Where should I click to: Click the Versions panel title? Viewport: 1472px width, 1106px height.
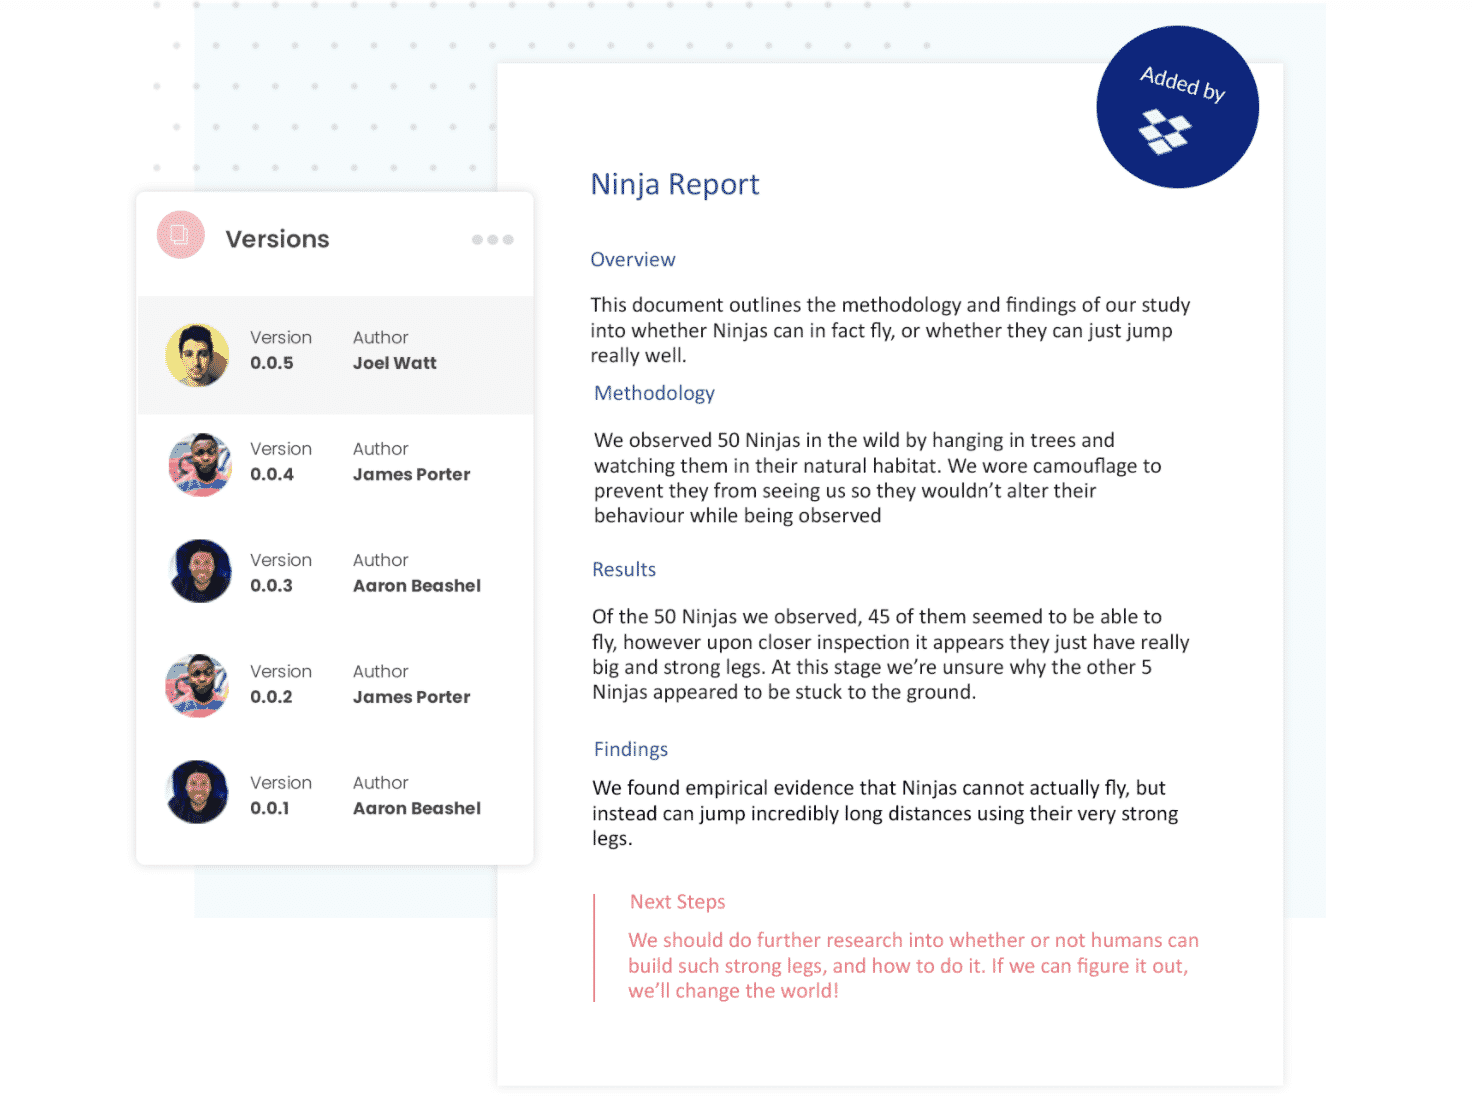pos(277,240)
